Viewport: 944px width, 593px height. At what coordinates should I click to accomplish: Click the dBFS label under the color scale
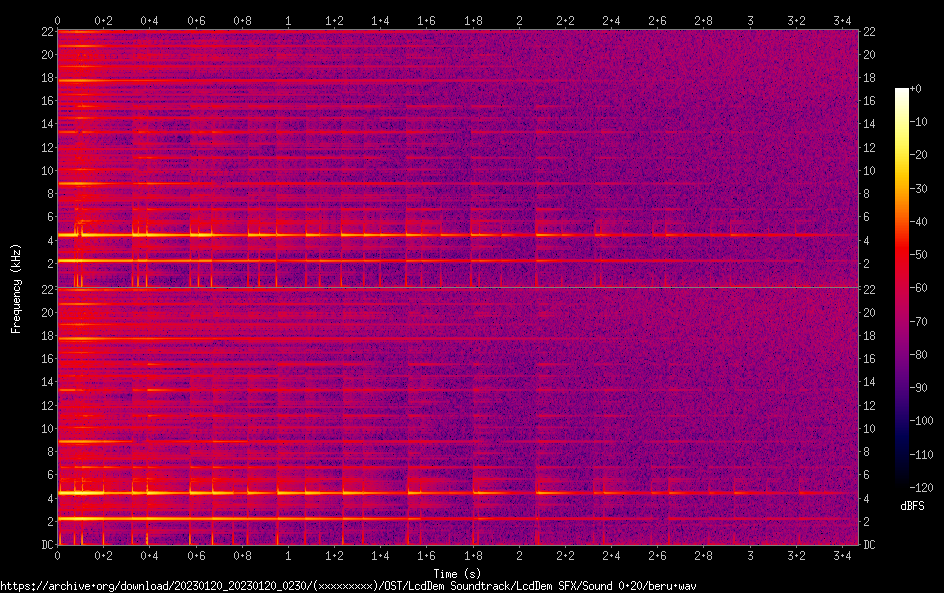click(x=912, y=506)
